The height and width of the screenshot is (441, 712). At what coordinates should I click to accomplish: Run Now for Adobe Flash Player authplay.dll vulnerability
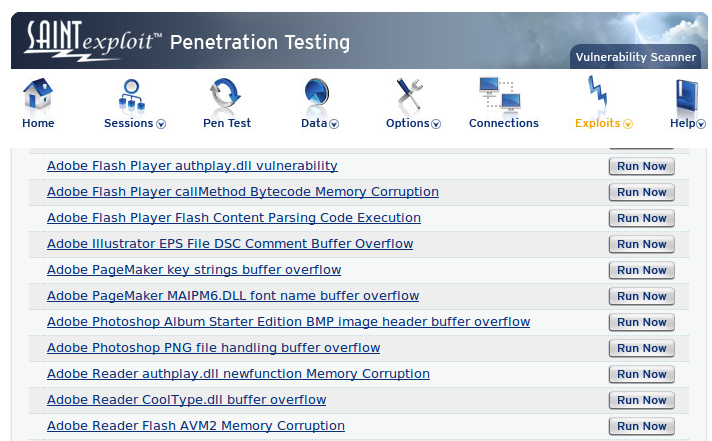coord(642,166)
